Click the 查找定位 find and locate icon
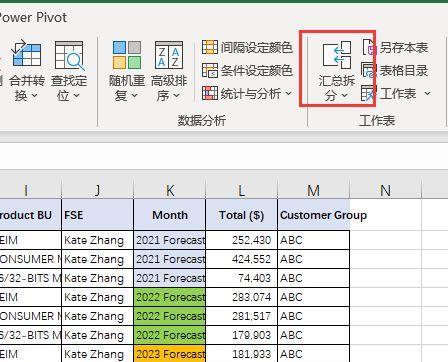This screenshot has height=362, width=448. click(69, 55)
